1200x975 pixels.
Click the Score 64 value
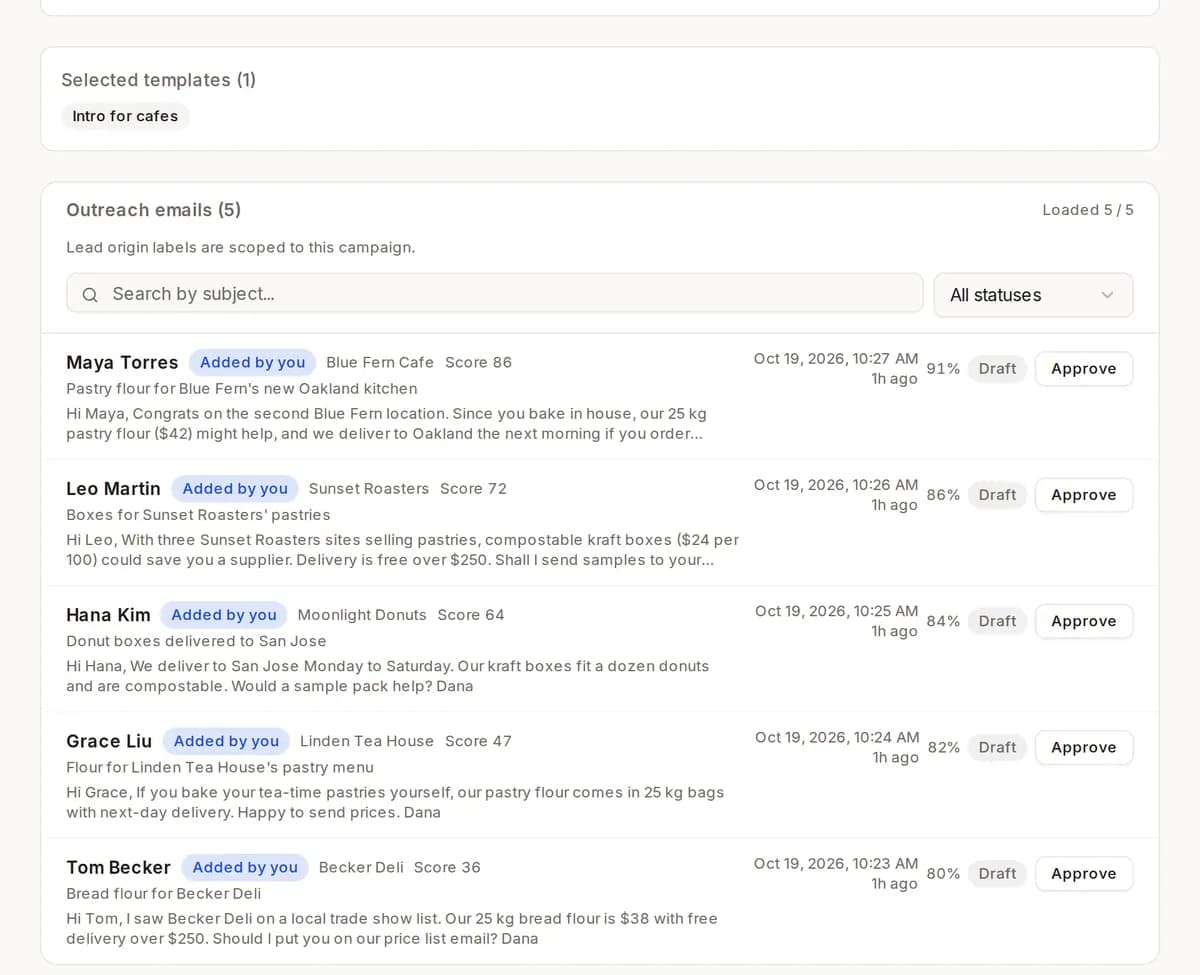471,614
